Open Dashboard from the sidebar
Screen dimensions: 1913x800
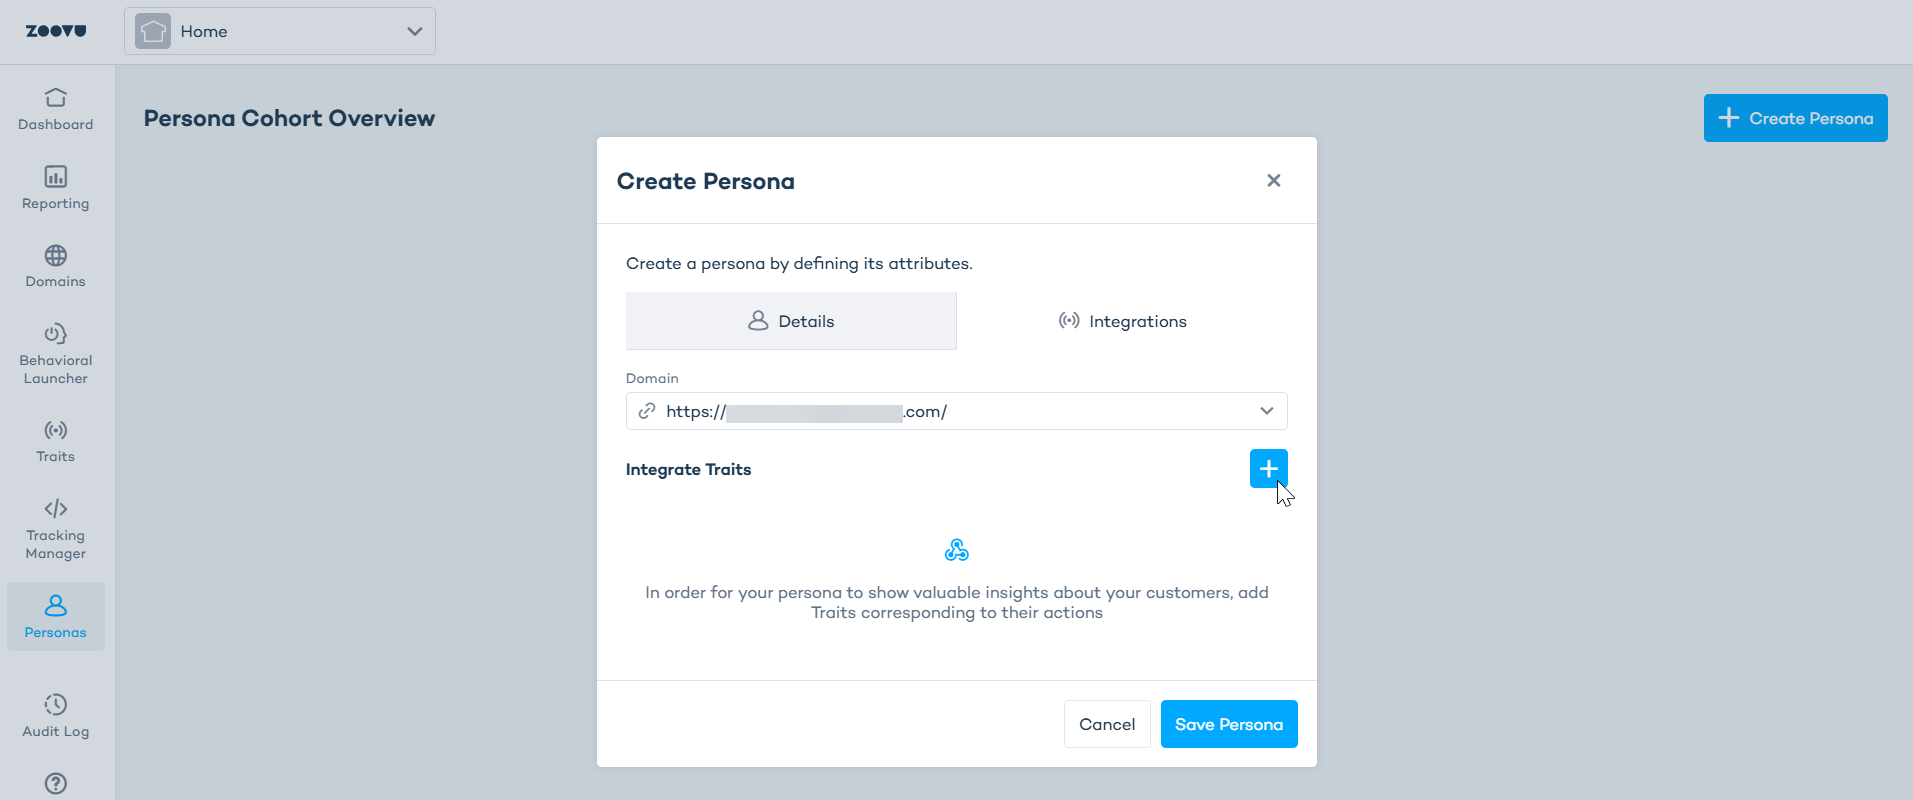click(56, 109)
